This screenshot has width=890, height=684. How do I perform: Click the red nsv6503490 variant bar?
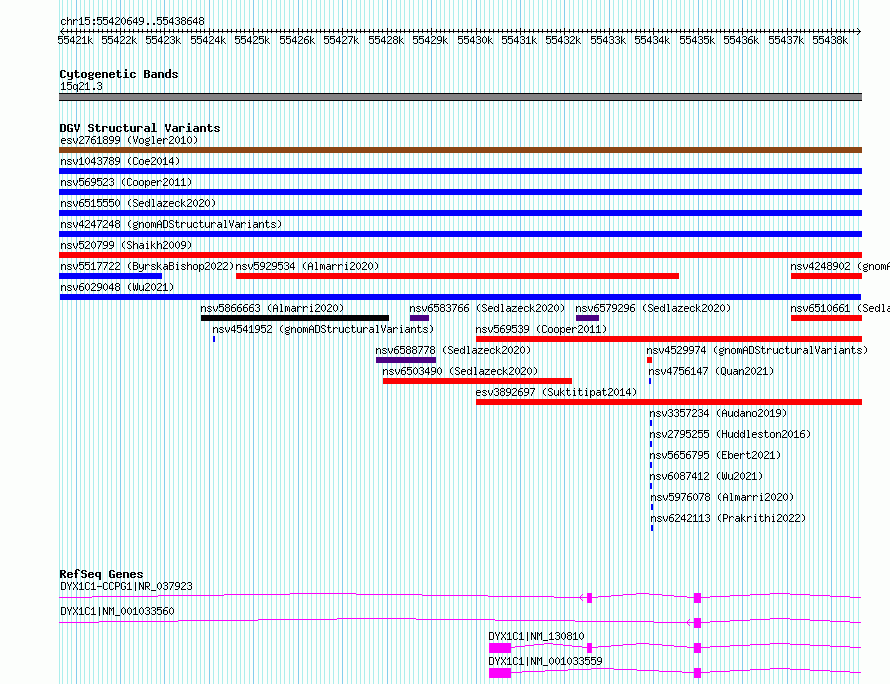click(477, 381)
